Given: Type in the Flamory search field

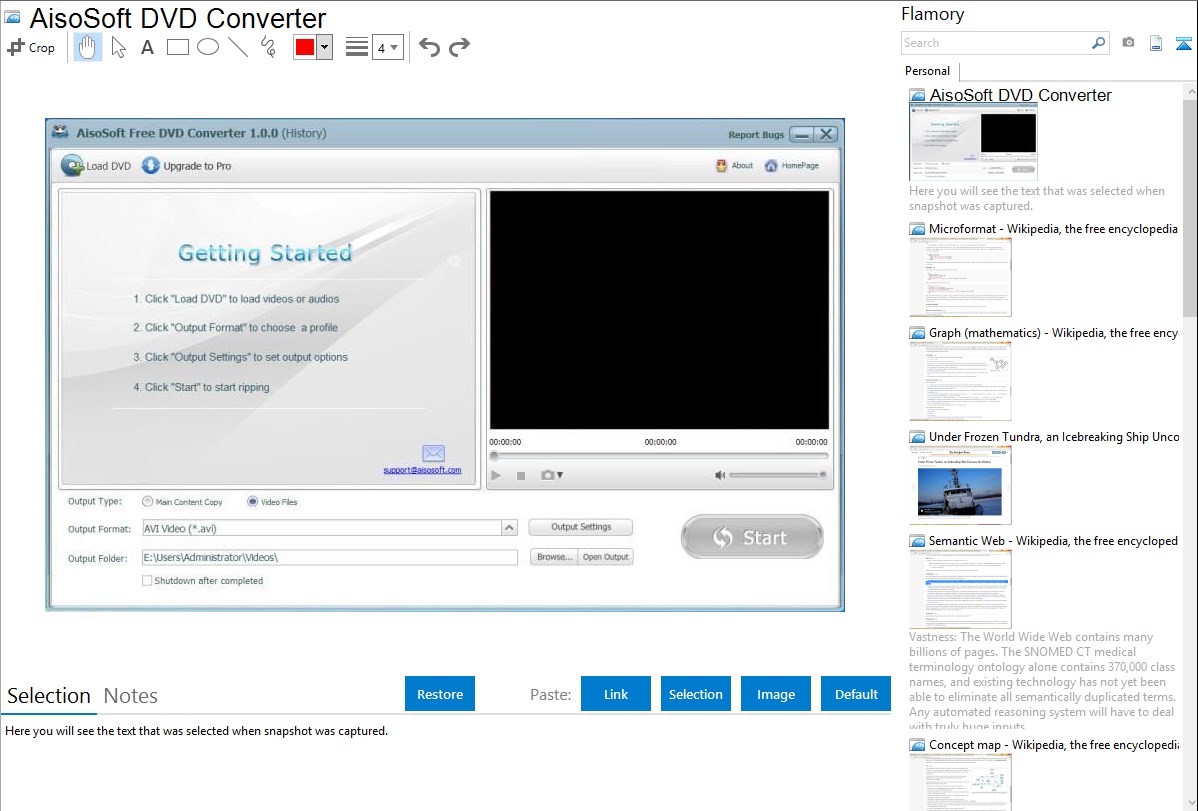Looking at the screenshot, I should 995,43.
